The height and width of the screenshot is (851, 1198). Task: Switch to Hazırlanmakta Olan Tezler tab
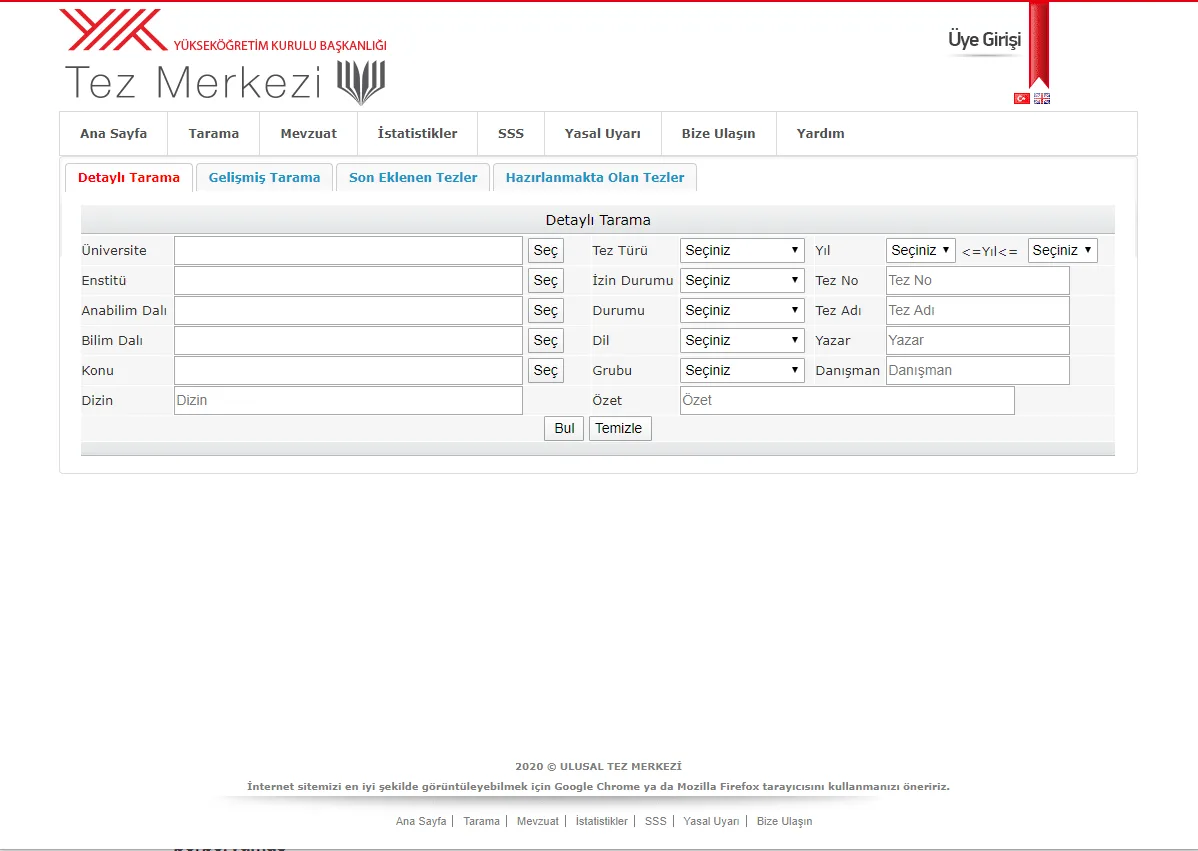[595, 177]
